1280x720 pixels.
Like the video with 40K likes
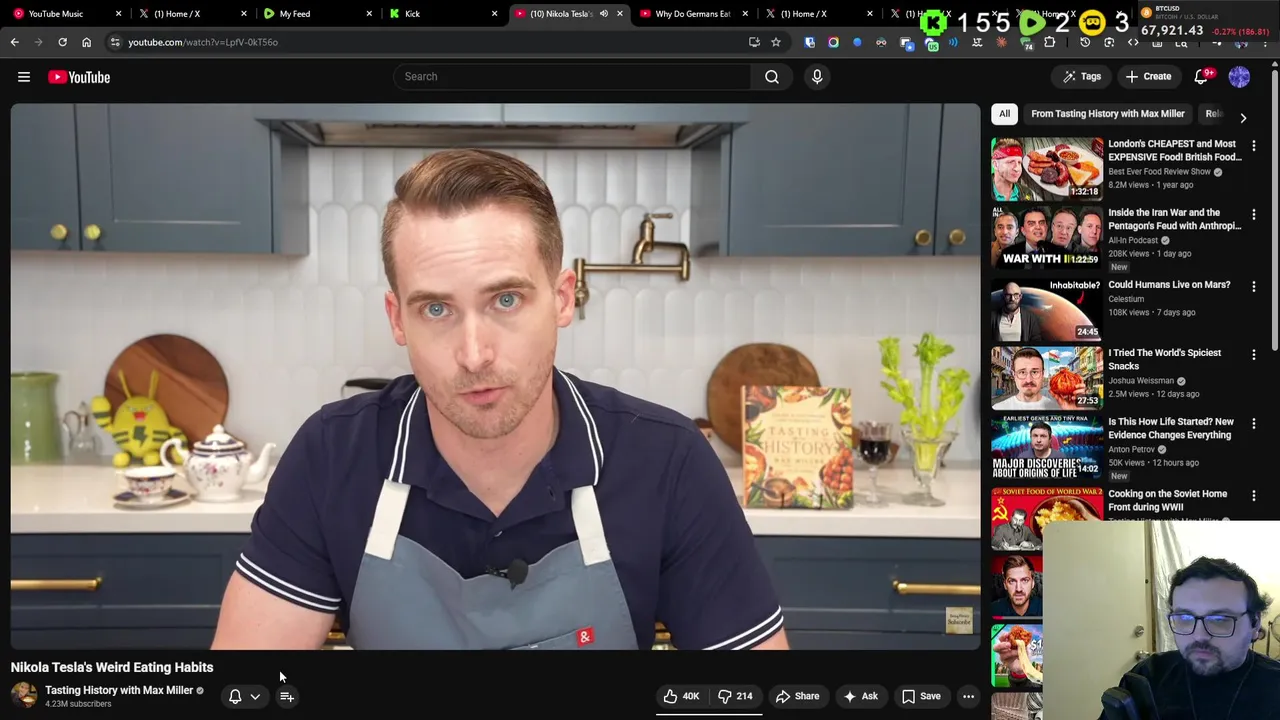click(681, 696)
